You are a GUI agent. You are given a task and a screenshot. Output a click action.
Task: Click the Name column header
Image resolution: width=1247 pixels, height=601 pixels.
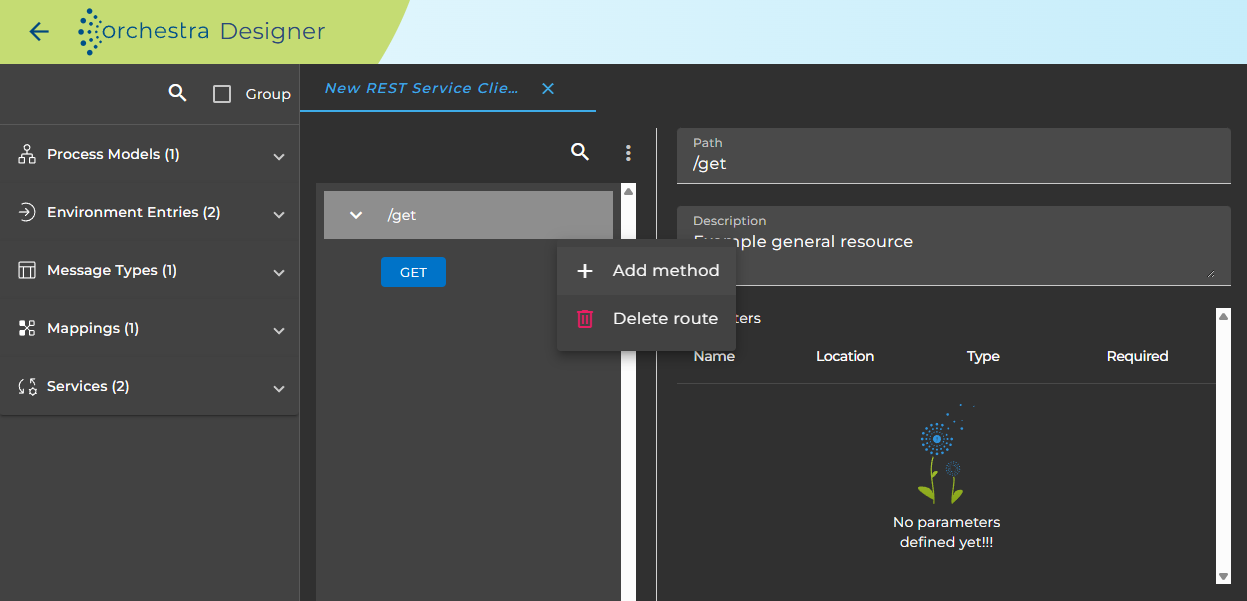click(714, 356)
